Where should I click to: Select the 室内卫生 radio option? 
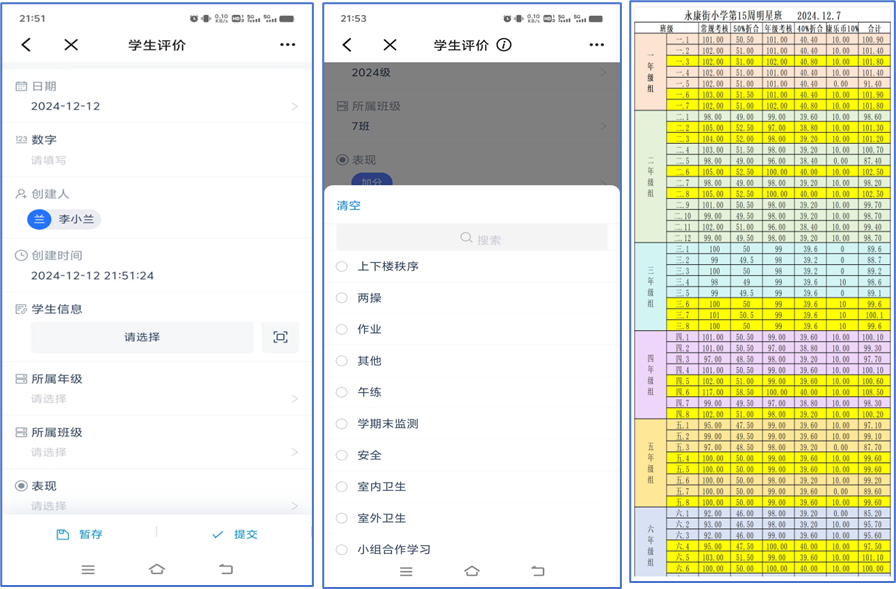(x=342, y=487)
